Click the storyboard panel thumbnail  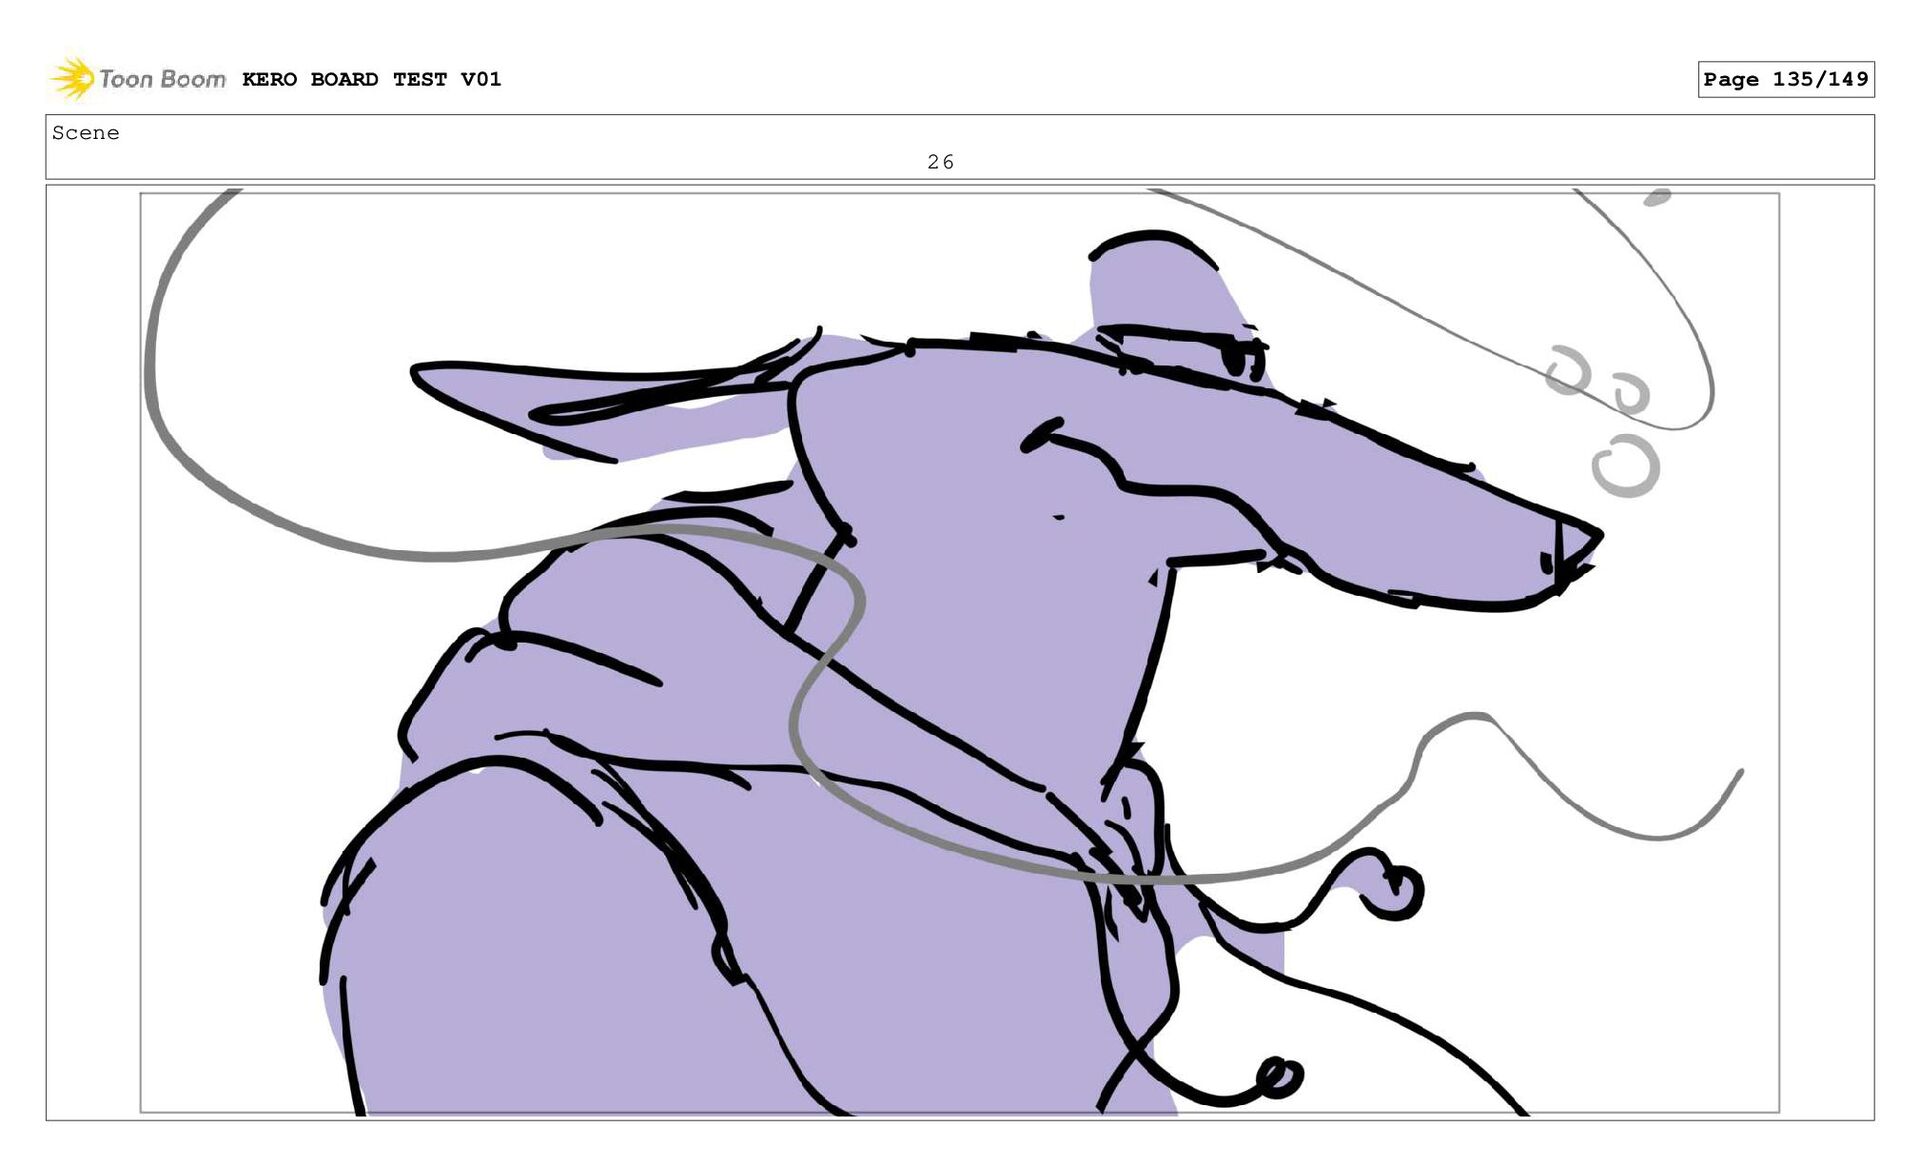[x=959, y=652]
